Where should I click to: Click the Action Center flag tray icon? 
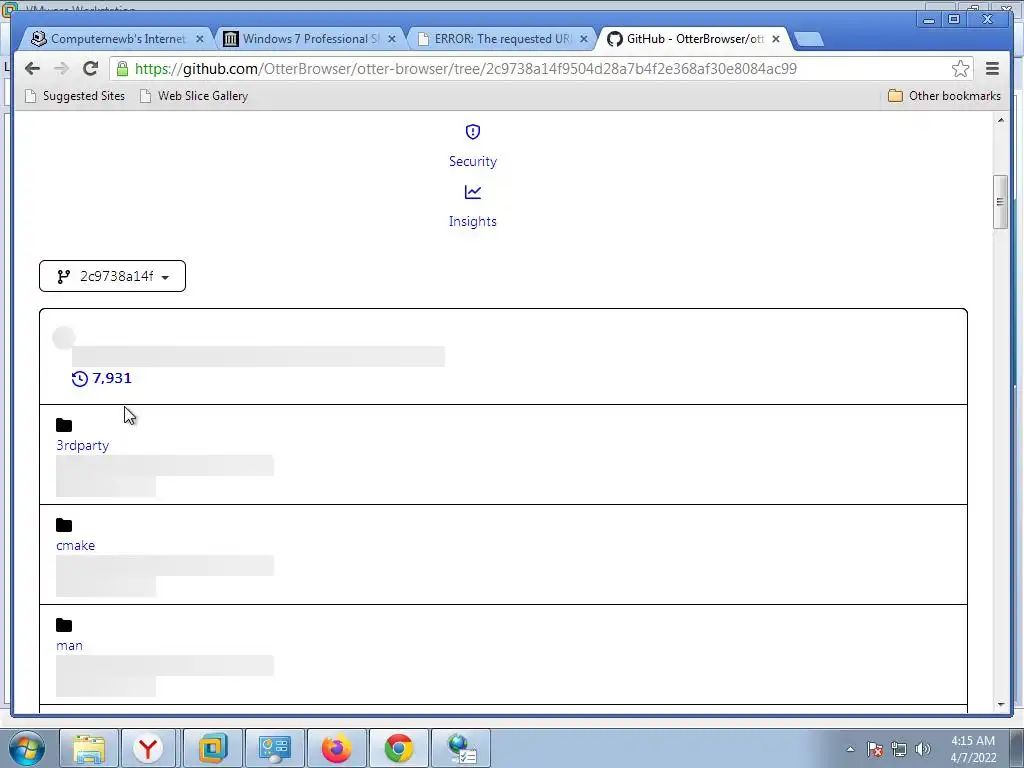874,749
